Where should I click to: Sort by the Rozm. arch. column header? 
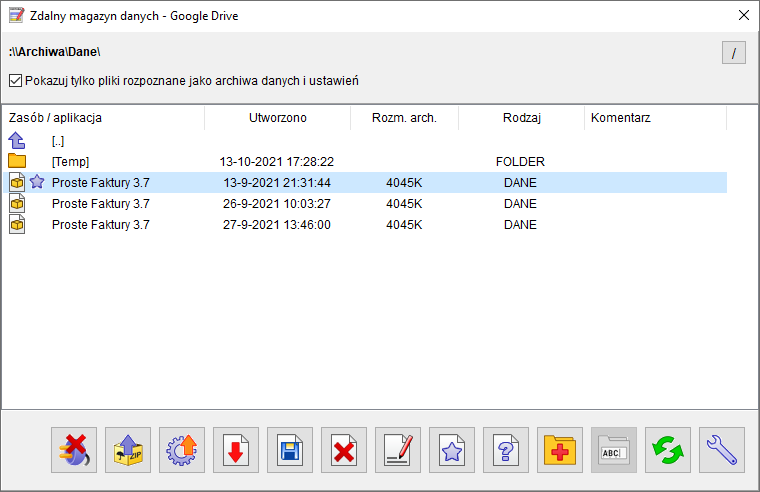[x=404, y=118]
